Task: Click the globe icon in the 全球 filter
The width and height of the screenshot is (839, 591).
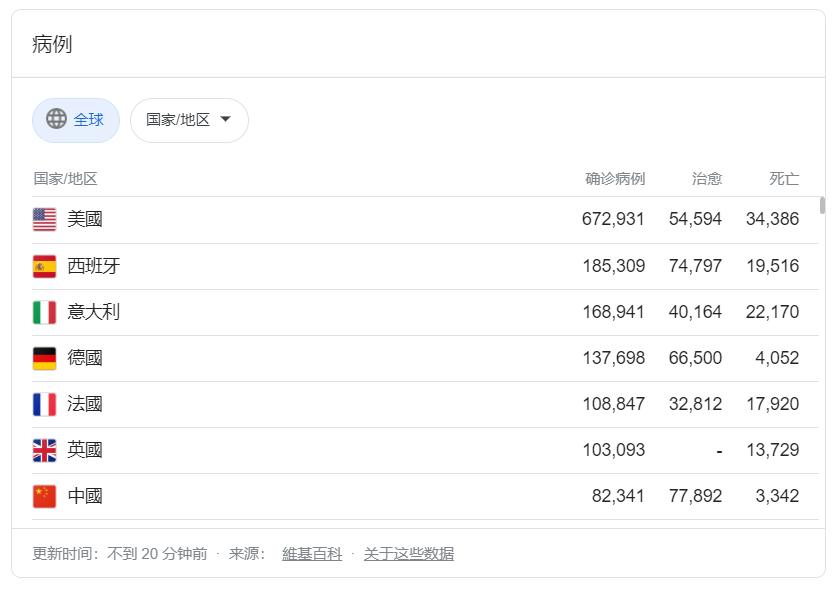Action: 56,119
